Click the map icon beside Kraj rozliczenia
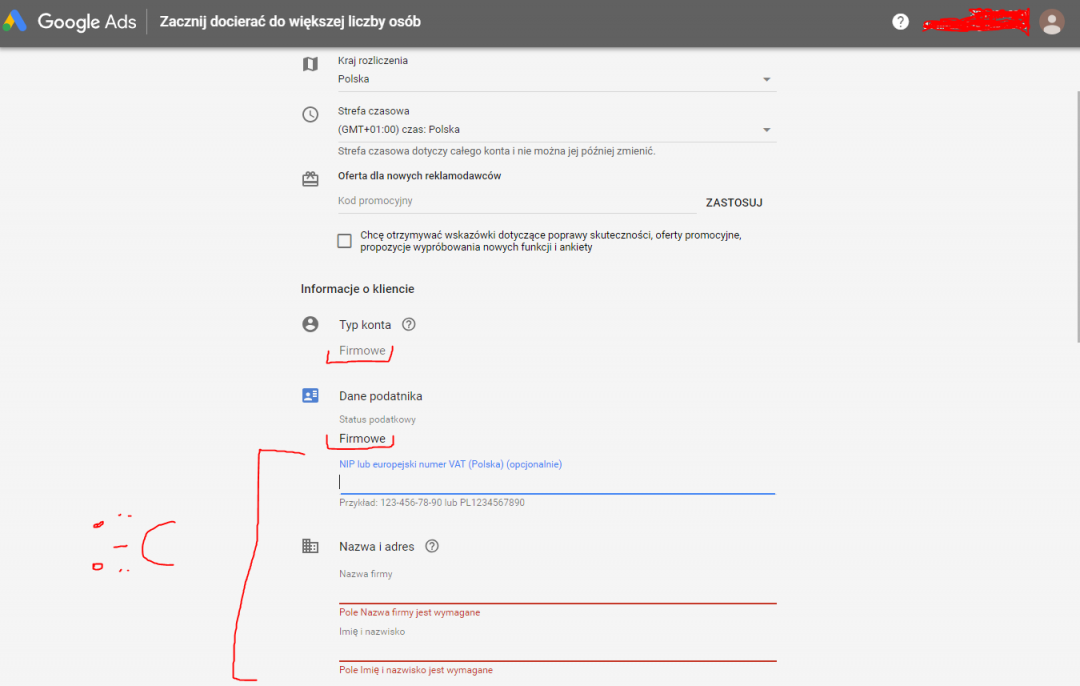This screenshot has height=686, width=1080. pyautogui.click(x=310, y=64)
